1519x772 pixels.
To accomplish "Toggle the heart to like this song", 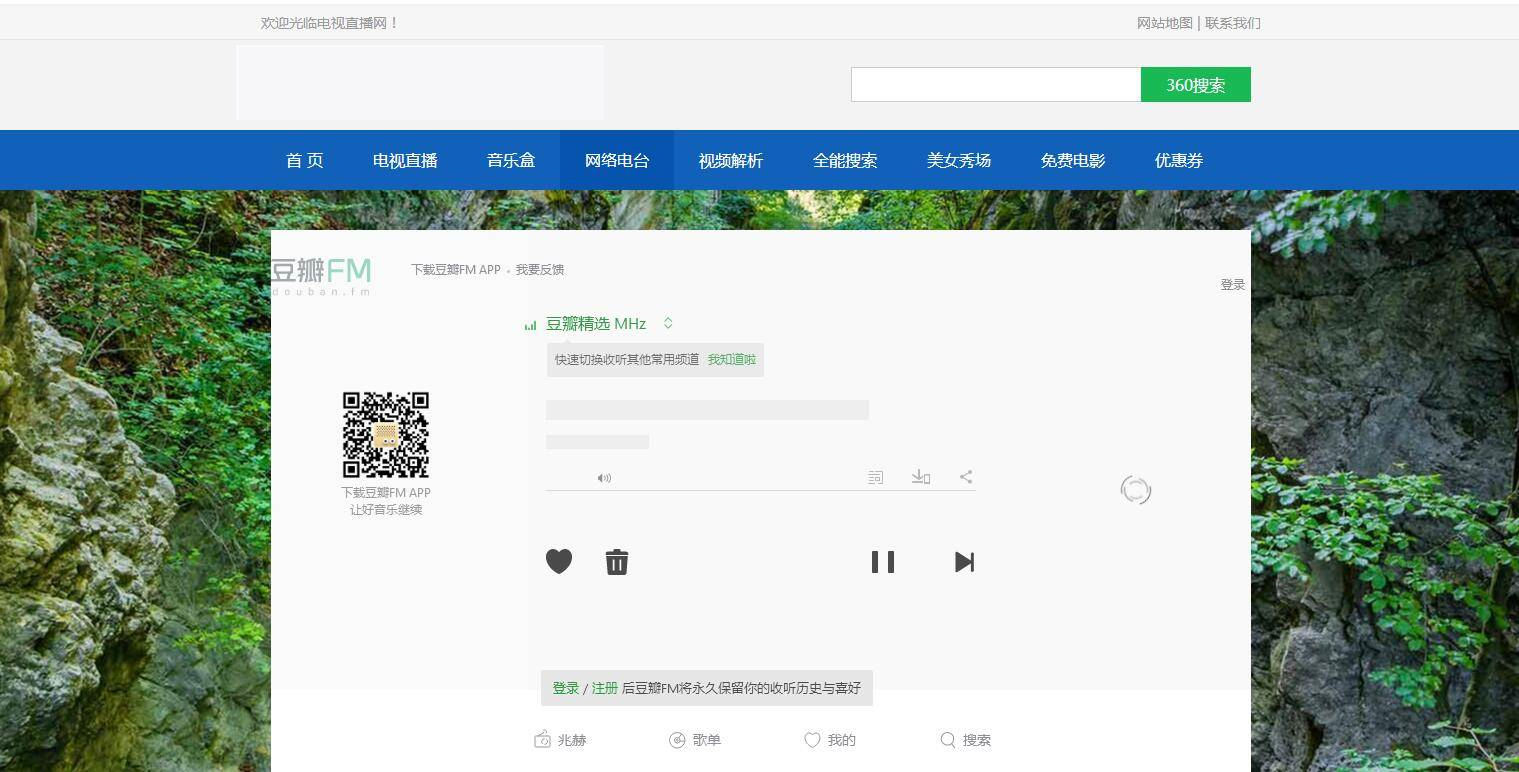I will click(x=559, y=561).
